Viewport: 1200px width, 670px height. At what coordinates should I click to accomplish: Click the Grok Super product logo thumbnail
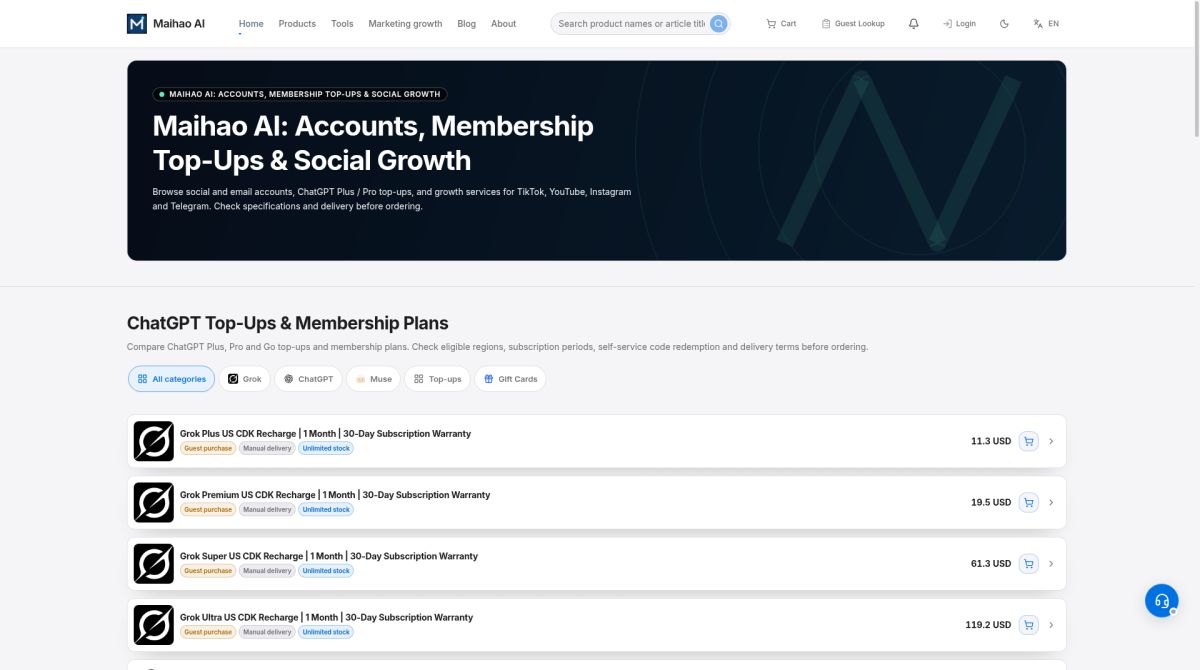point(154,564)
